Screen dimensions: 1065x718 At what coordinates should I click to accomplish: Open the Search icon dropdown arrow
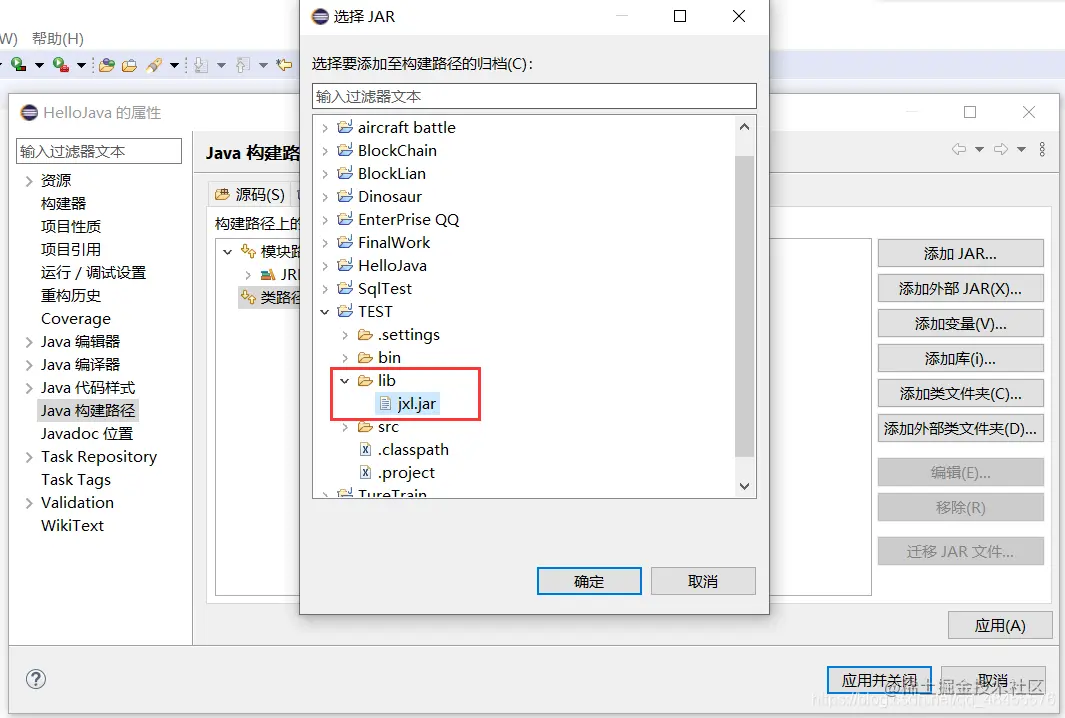click(x=175, y=65)
